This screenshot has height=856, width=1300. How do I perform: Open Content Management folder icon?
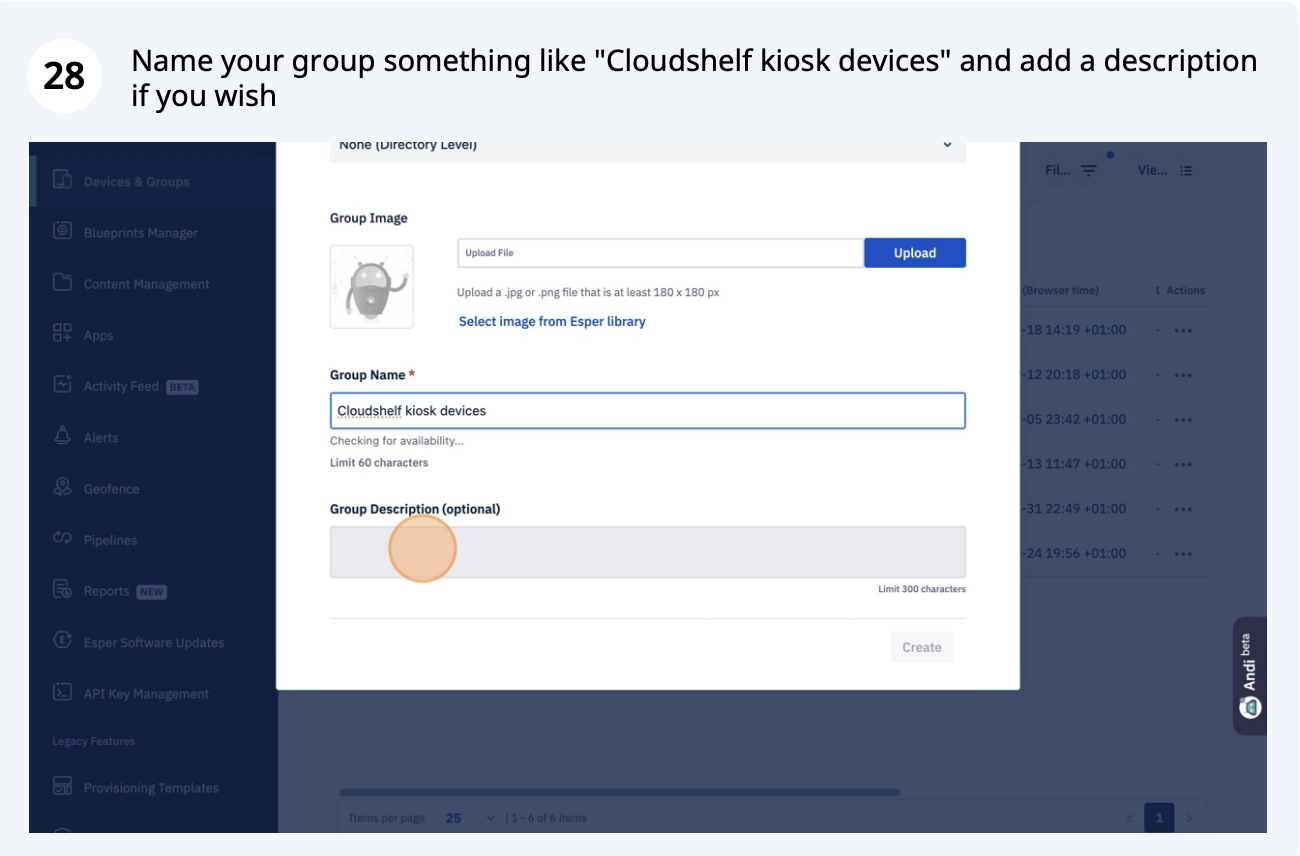pos(63,283)
